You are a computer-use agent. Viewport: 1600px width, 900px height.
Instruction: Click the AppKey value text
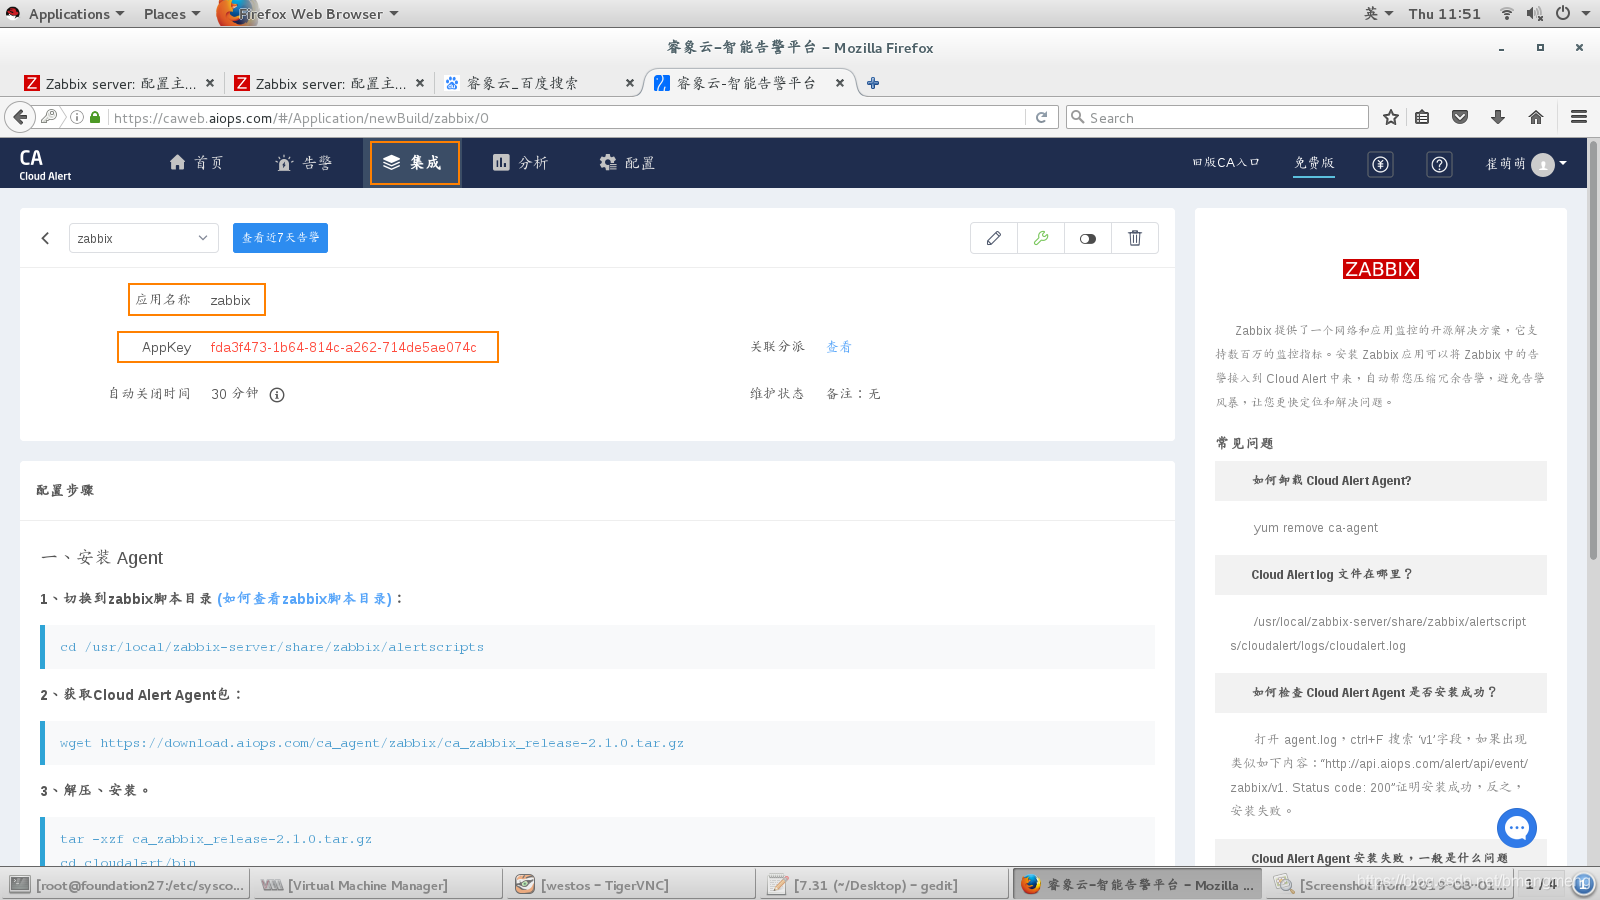343,347
